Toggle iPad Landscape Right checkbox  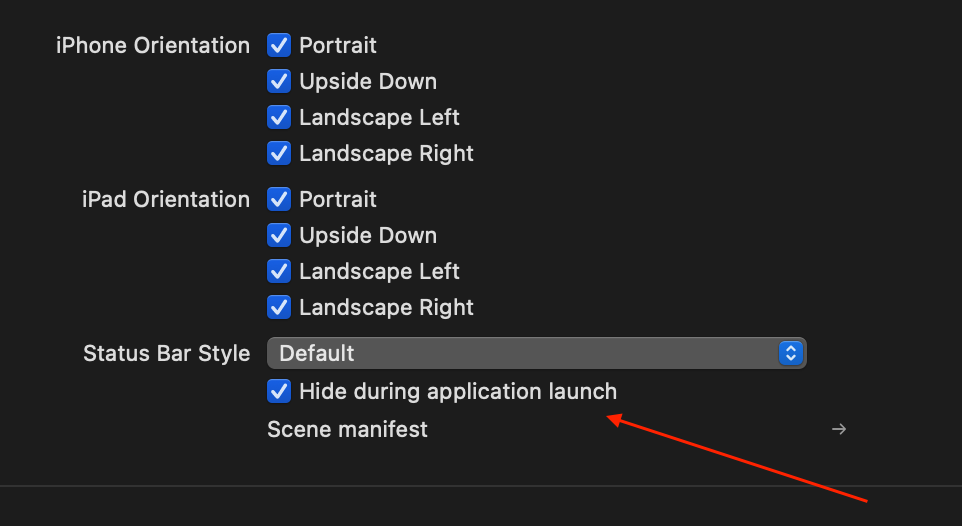click(x=279, y=307)
